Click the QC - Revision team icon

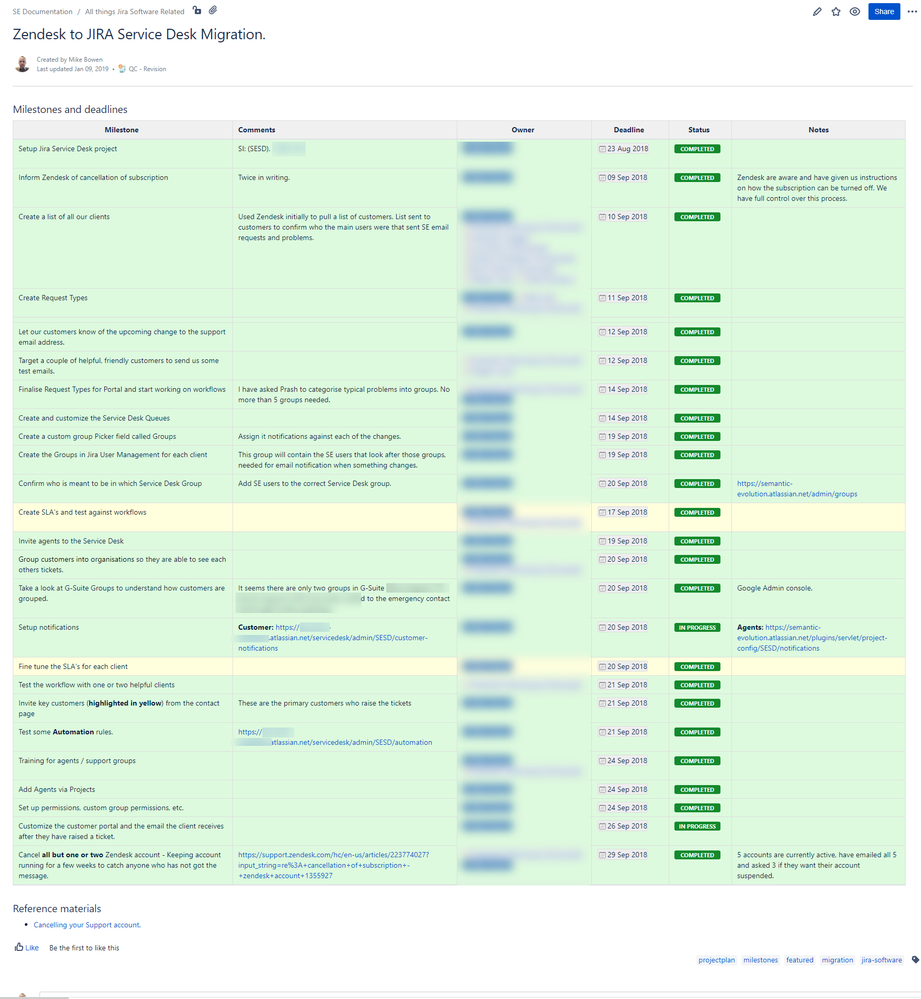(121, 69)
